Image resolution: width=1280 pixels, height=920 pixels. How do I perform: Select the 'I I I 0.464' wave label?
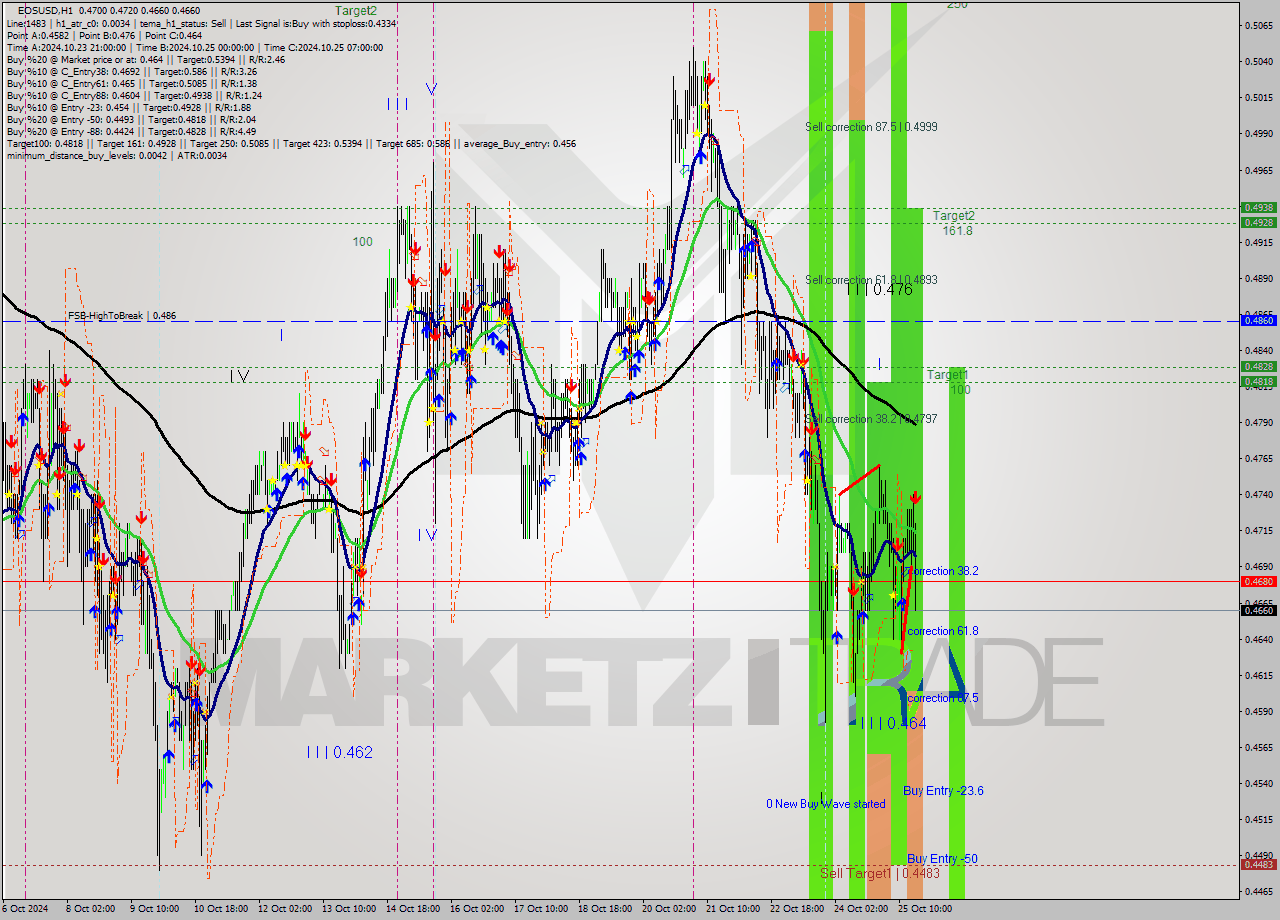click(x=893, y=723)
